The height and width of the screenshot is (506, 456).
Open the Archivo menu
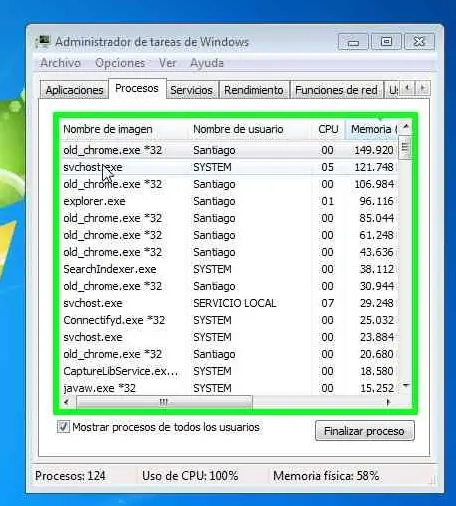pos(60,63)
